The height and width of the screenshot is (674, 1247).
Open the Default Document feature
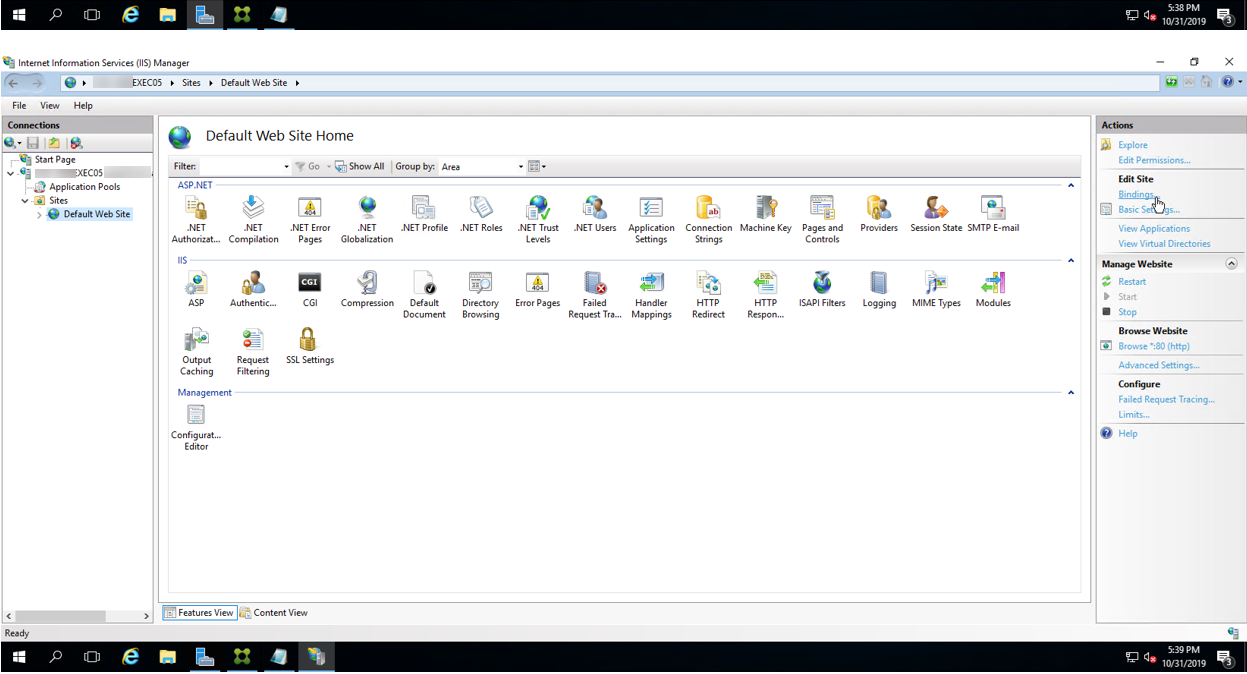(x=424, y=295)
